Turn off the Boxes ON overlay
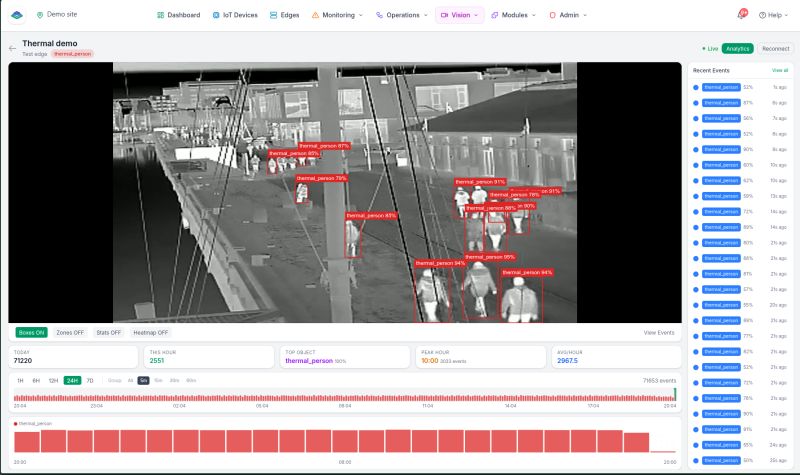This screenshot has height=475, width=800. tap(32, 333)
